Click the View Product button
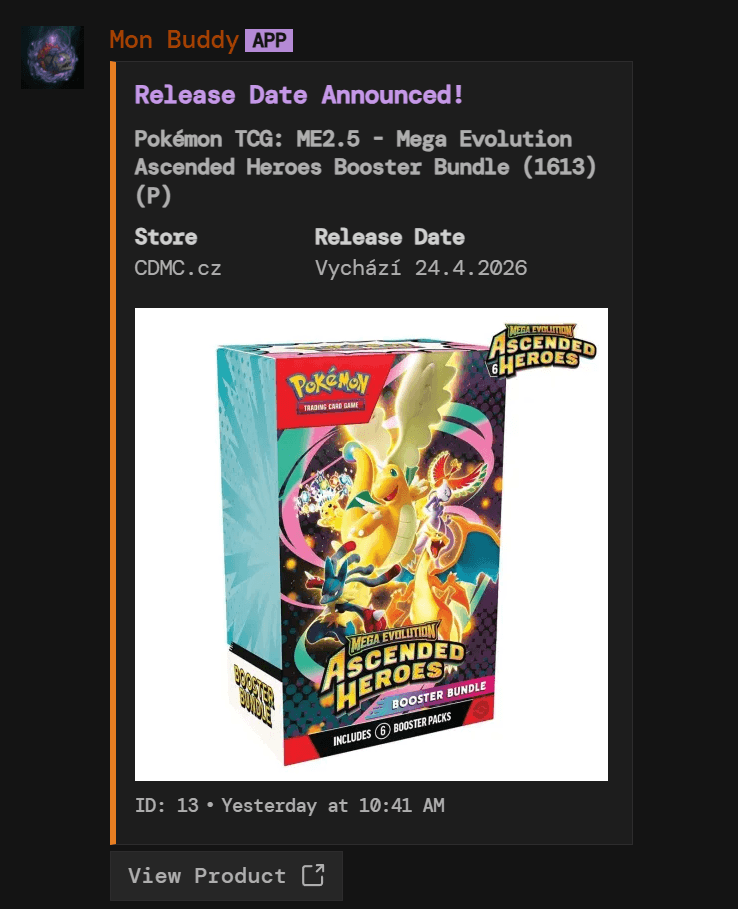 (x=226, y=875)
